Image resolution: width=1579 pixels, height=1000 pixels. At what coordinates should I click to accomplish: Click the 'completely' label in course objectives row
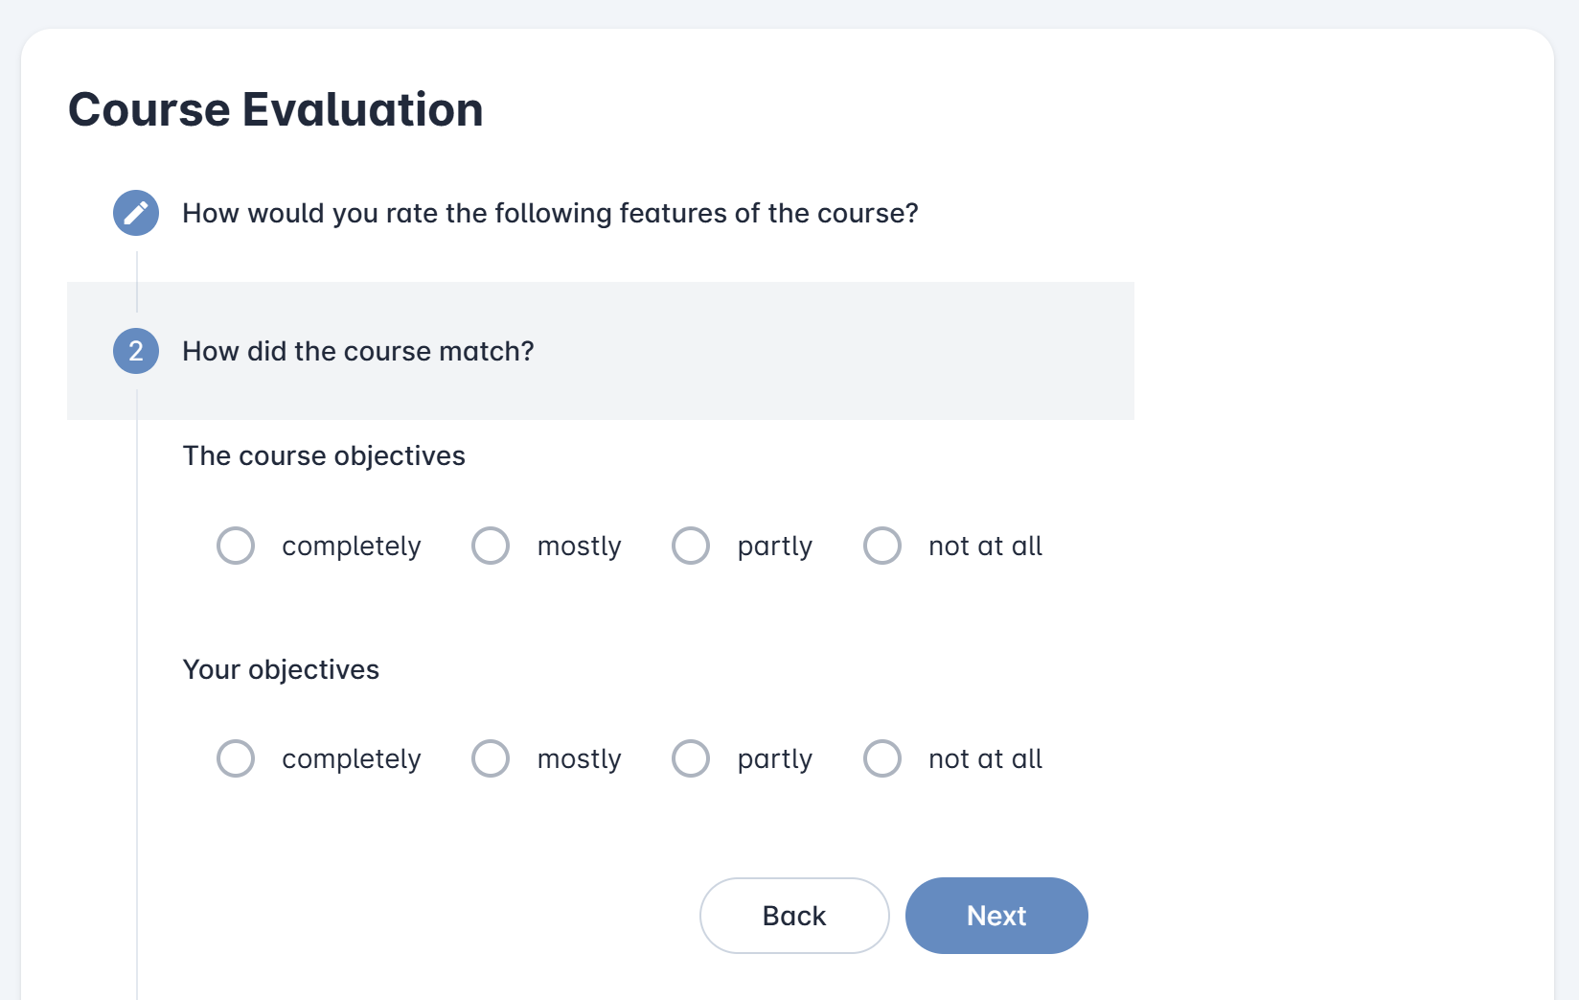pos(351,546)
